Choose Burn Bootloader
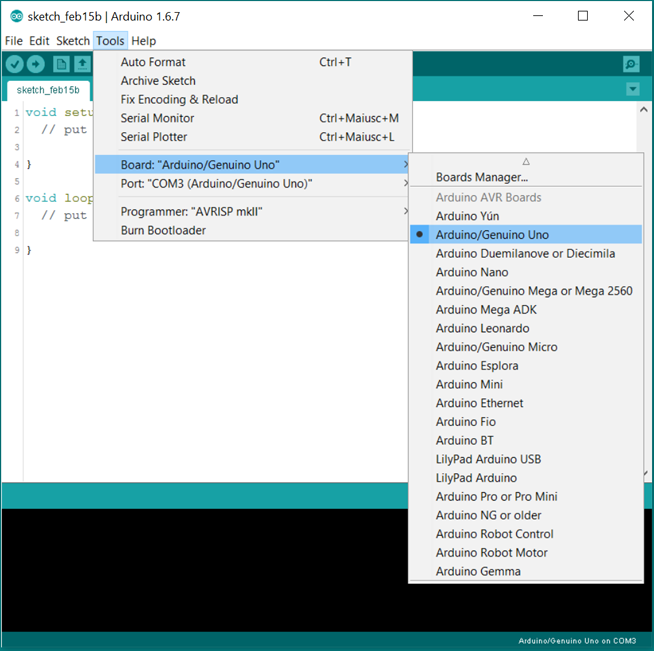The image size is (654, 651). click(253, 230)
